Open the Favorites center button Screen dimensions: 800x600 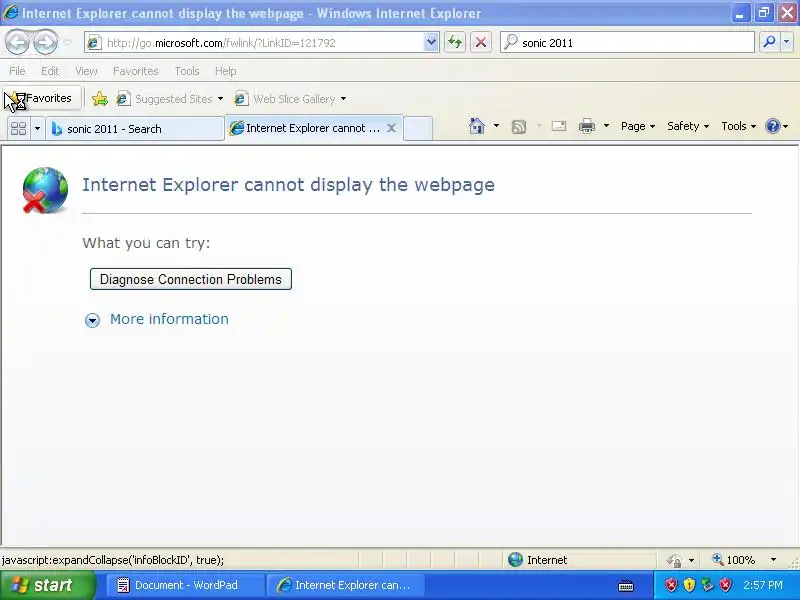[43, 98]
